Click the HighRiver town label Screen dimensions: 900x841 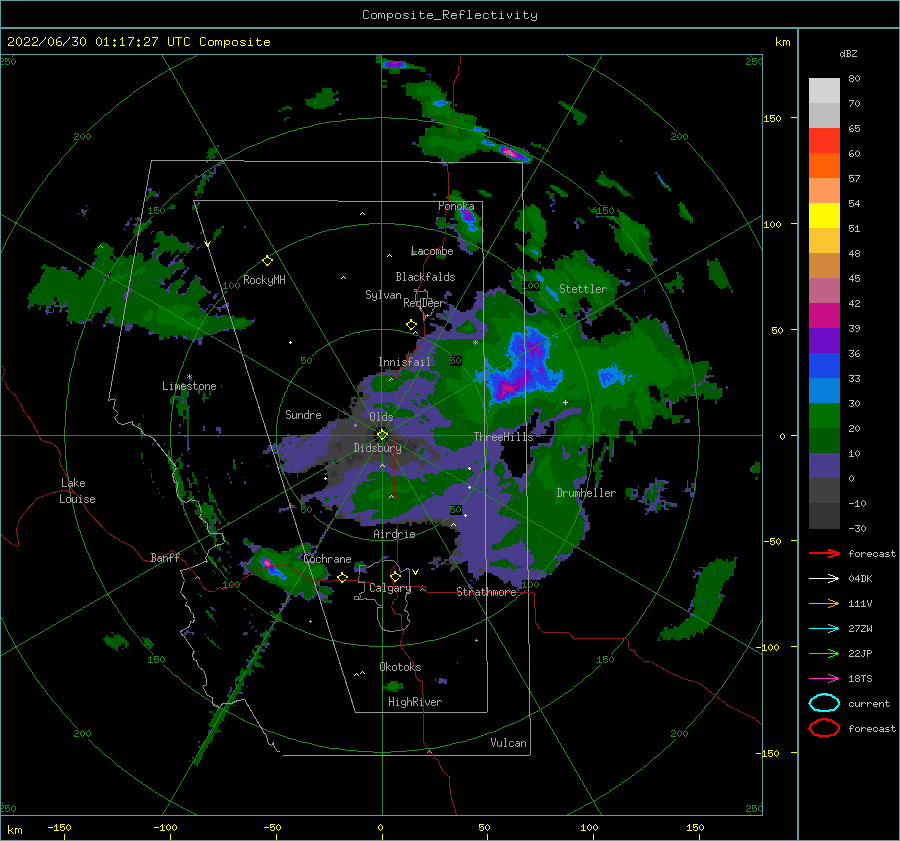(415, 702)
